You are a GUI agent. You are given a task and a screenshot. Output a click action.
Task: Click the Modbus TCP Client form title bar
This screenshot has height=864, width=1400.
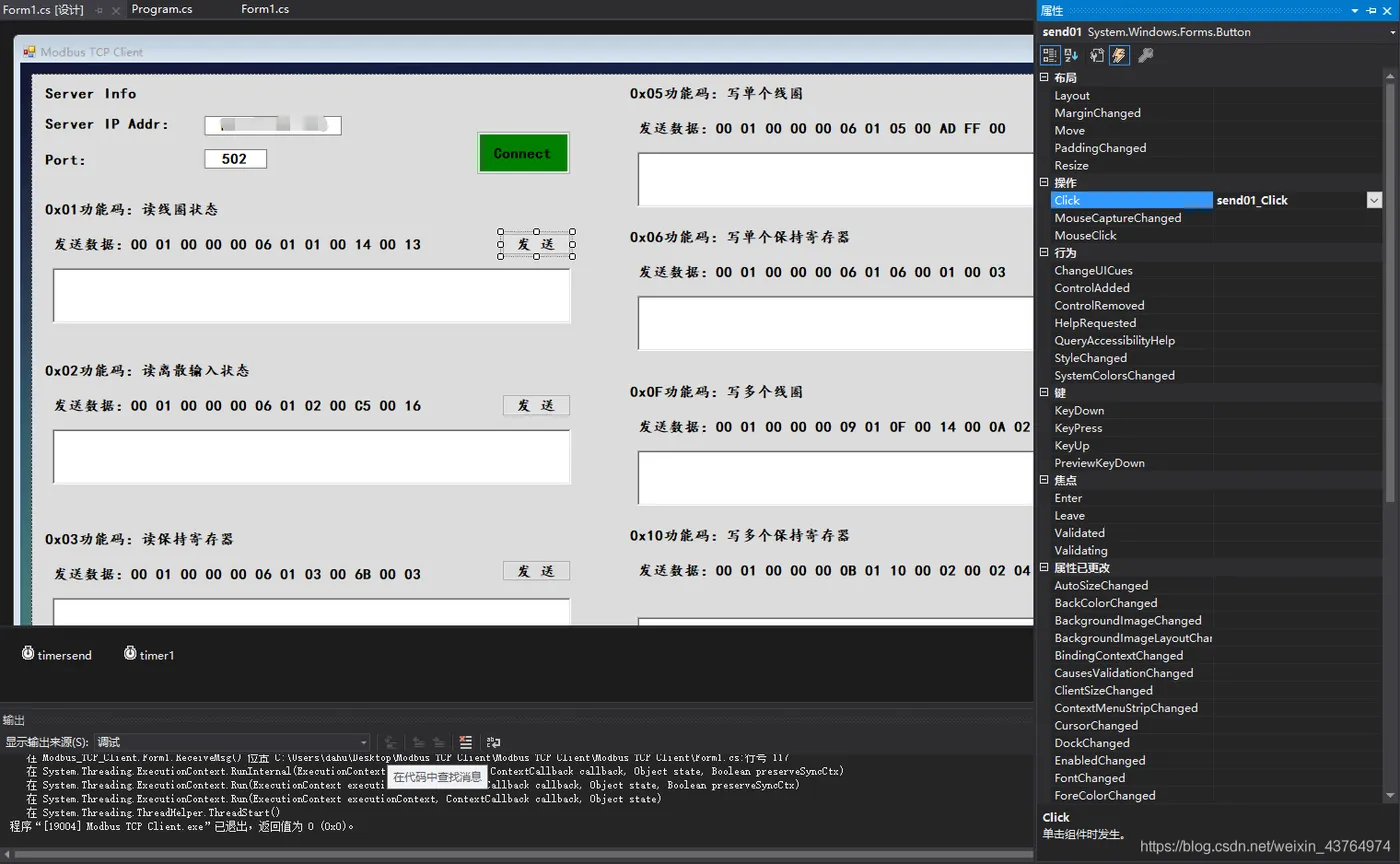pos(524,51)
